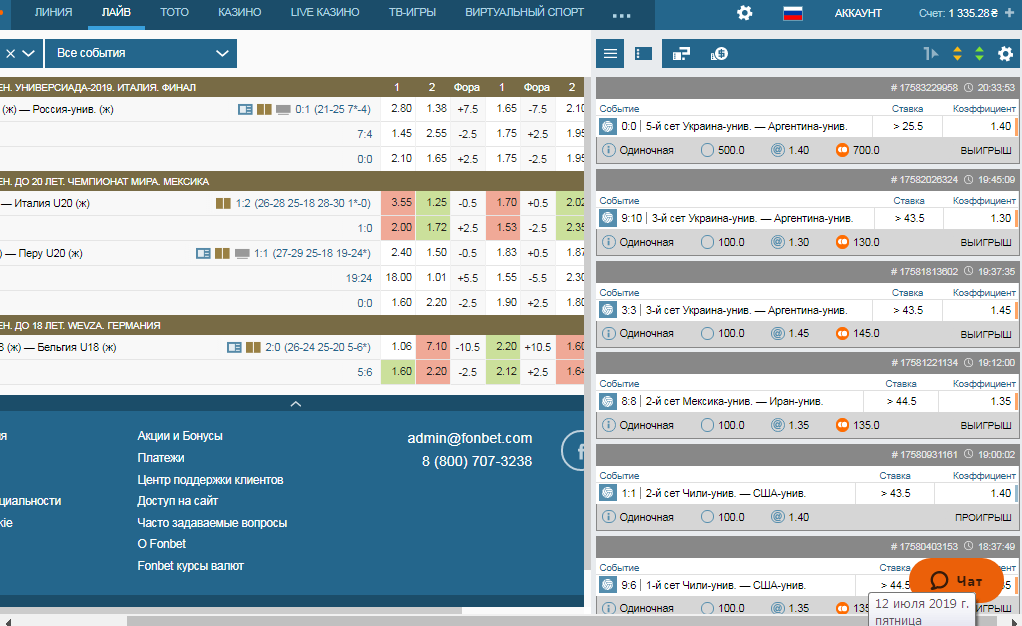1022x626 pixels.
Task: Click bet number # 17582026324 header
Action: pyautogui.click(x=924, y=179)
